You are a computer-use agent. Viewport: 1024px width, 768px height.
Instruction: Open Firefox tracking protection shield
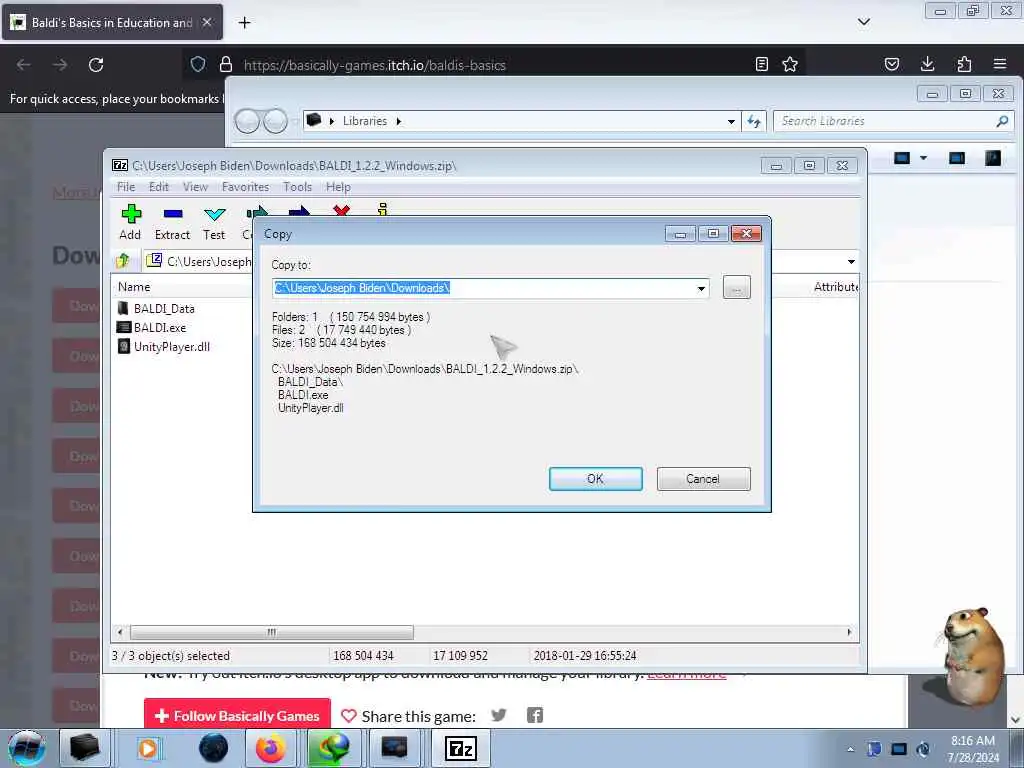coord(198,64)
